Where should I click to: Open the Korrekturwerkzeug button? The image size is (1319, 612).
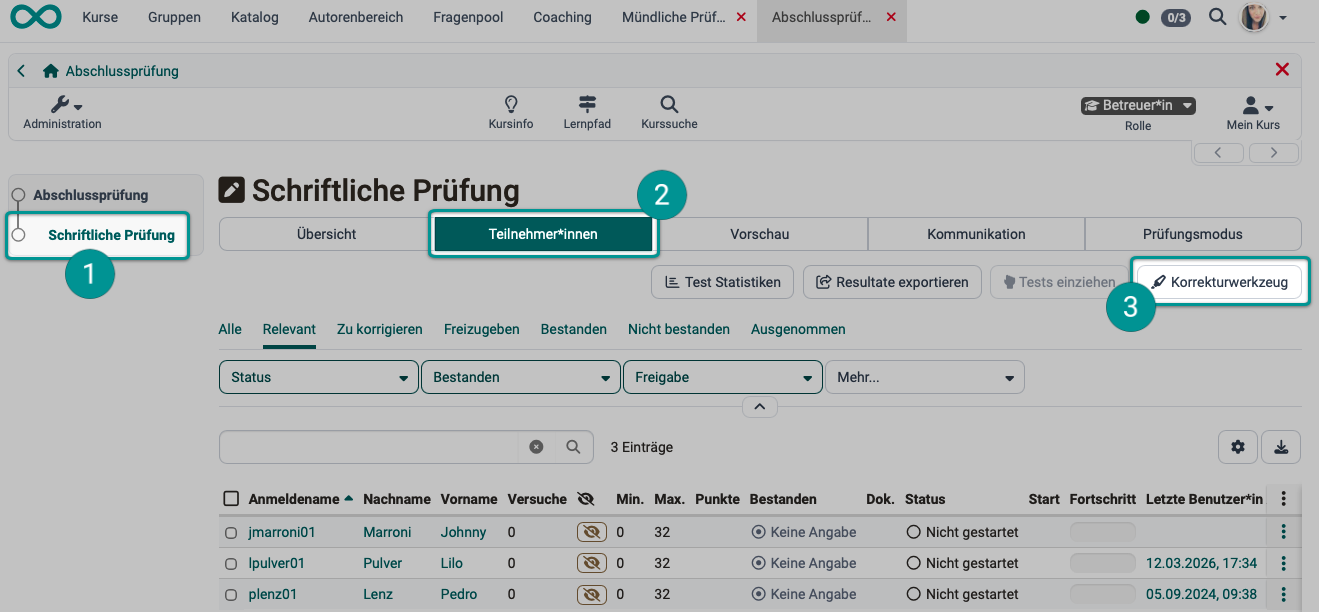(1220, 282)
